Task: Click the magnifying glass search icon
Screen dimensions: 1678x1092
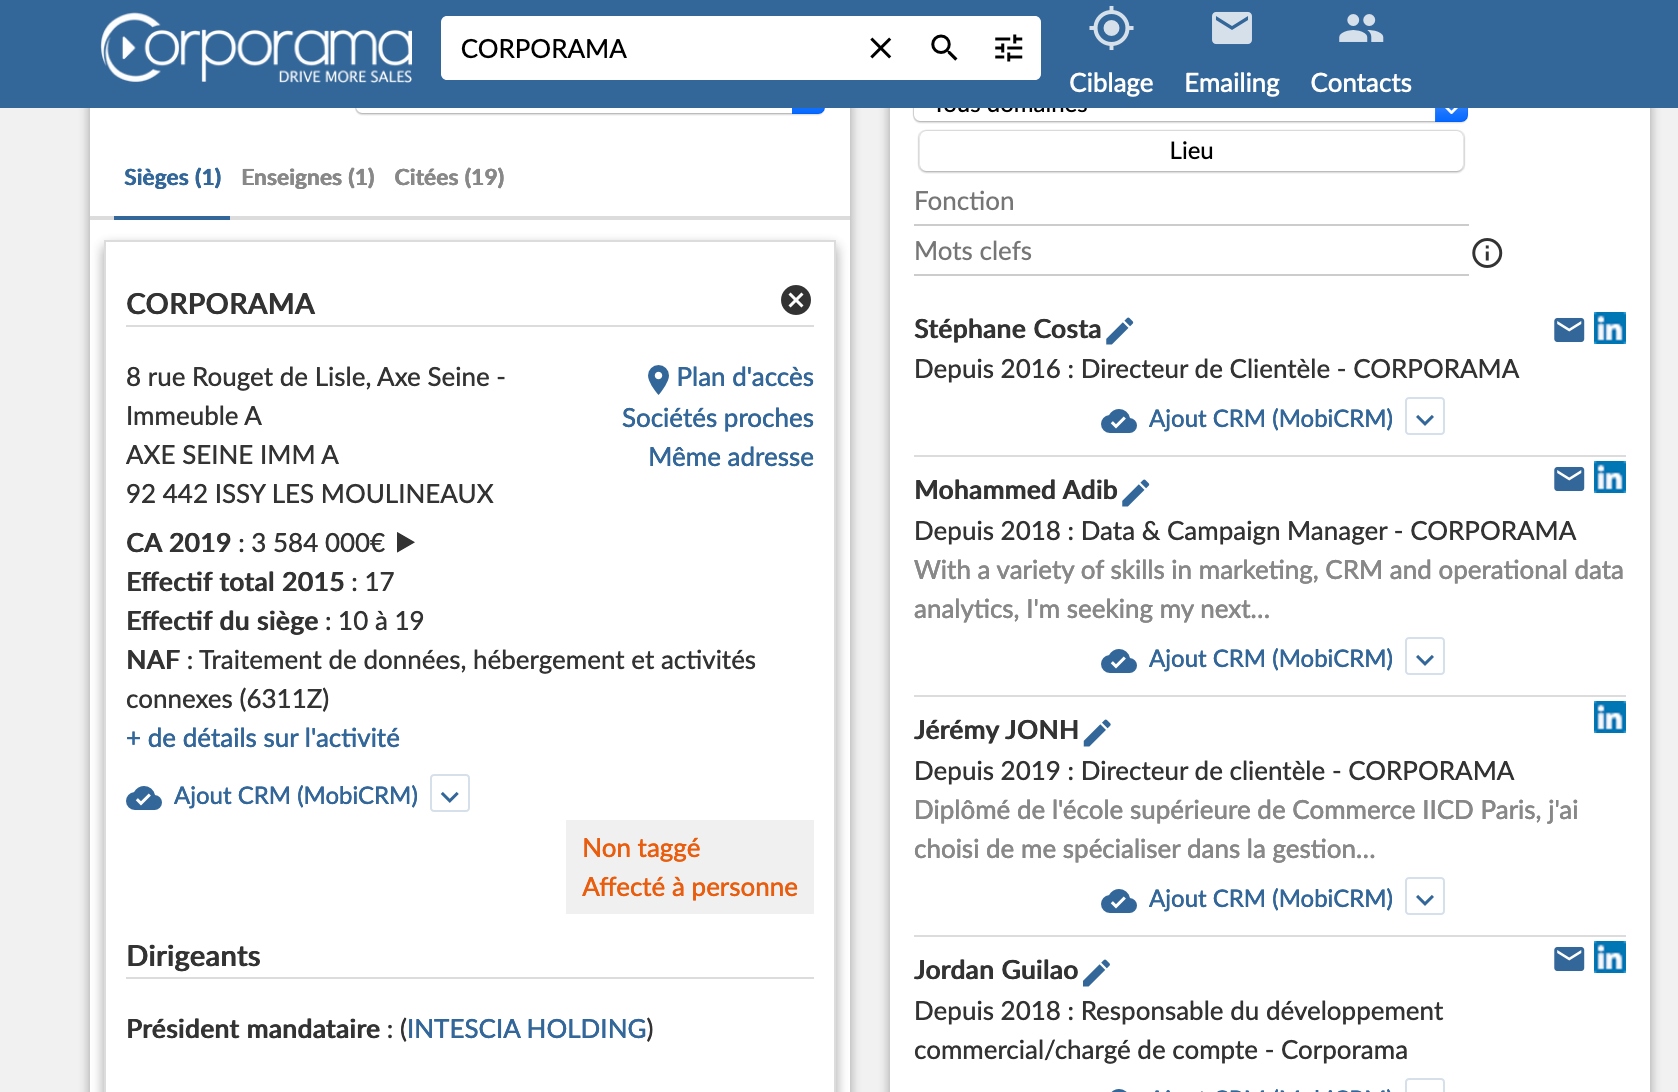Action: [x=944, y=48]
